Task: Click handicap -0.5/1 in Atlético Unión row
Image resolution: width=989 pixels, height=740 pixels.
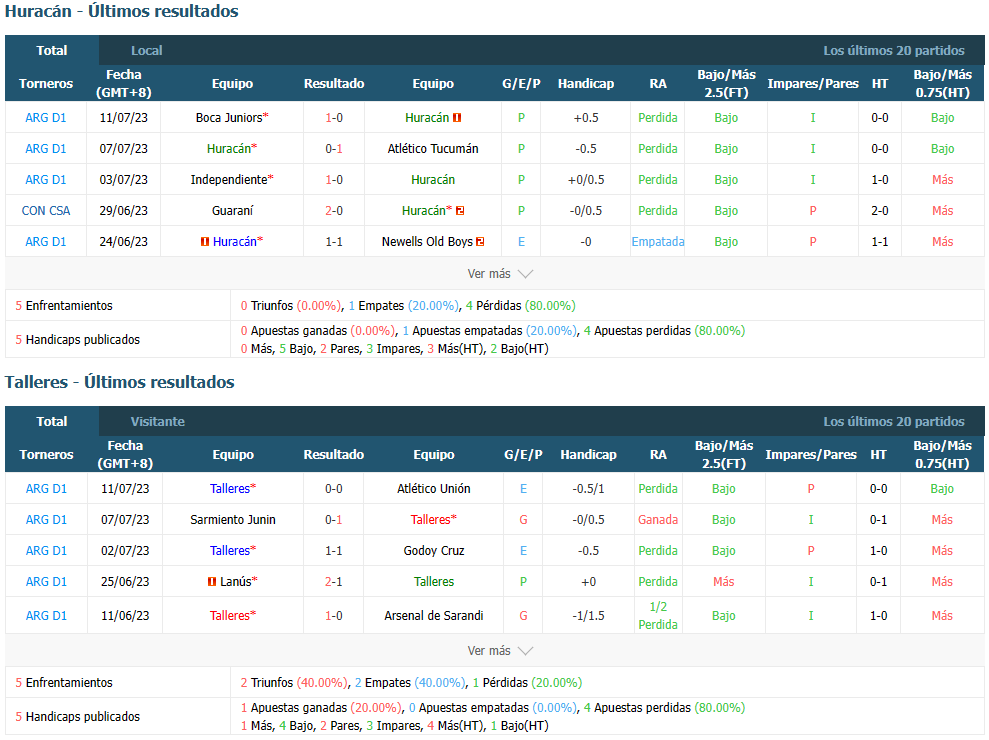Action: coord(588,489)
